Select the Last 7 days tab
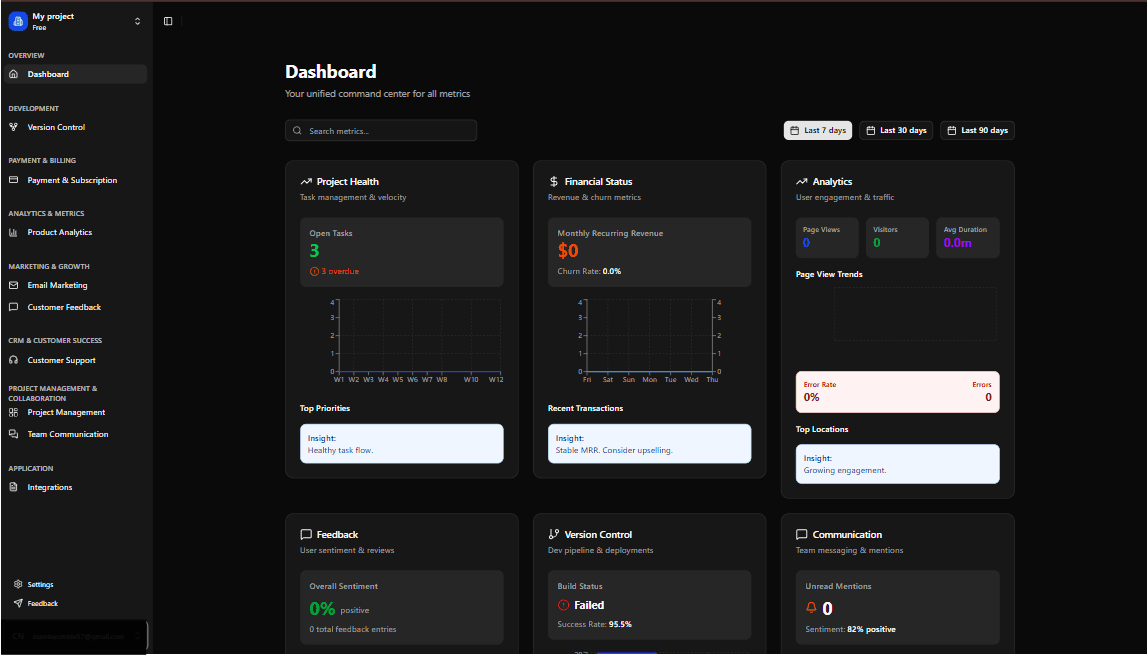The height and width of the screenshot is (656, 1147). coord(818,130)
